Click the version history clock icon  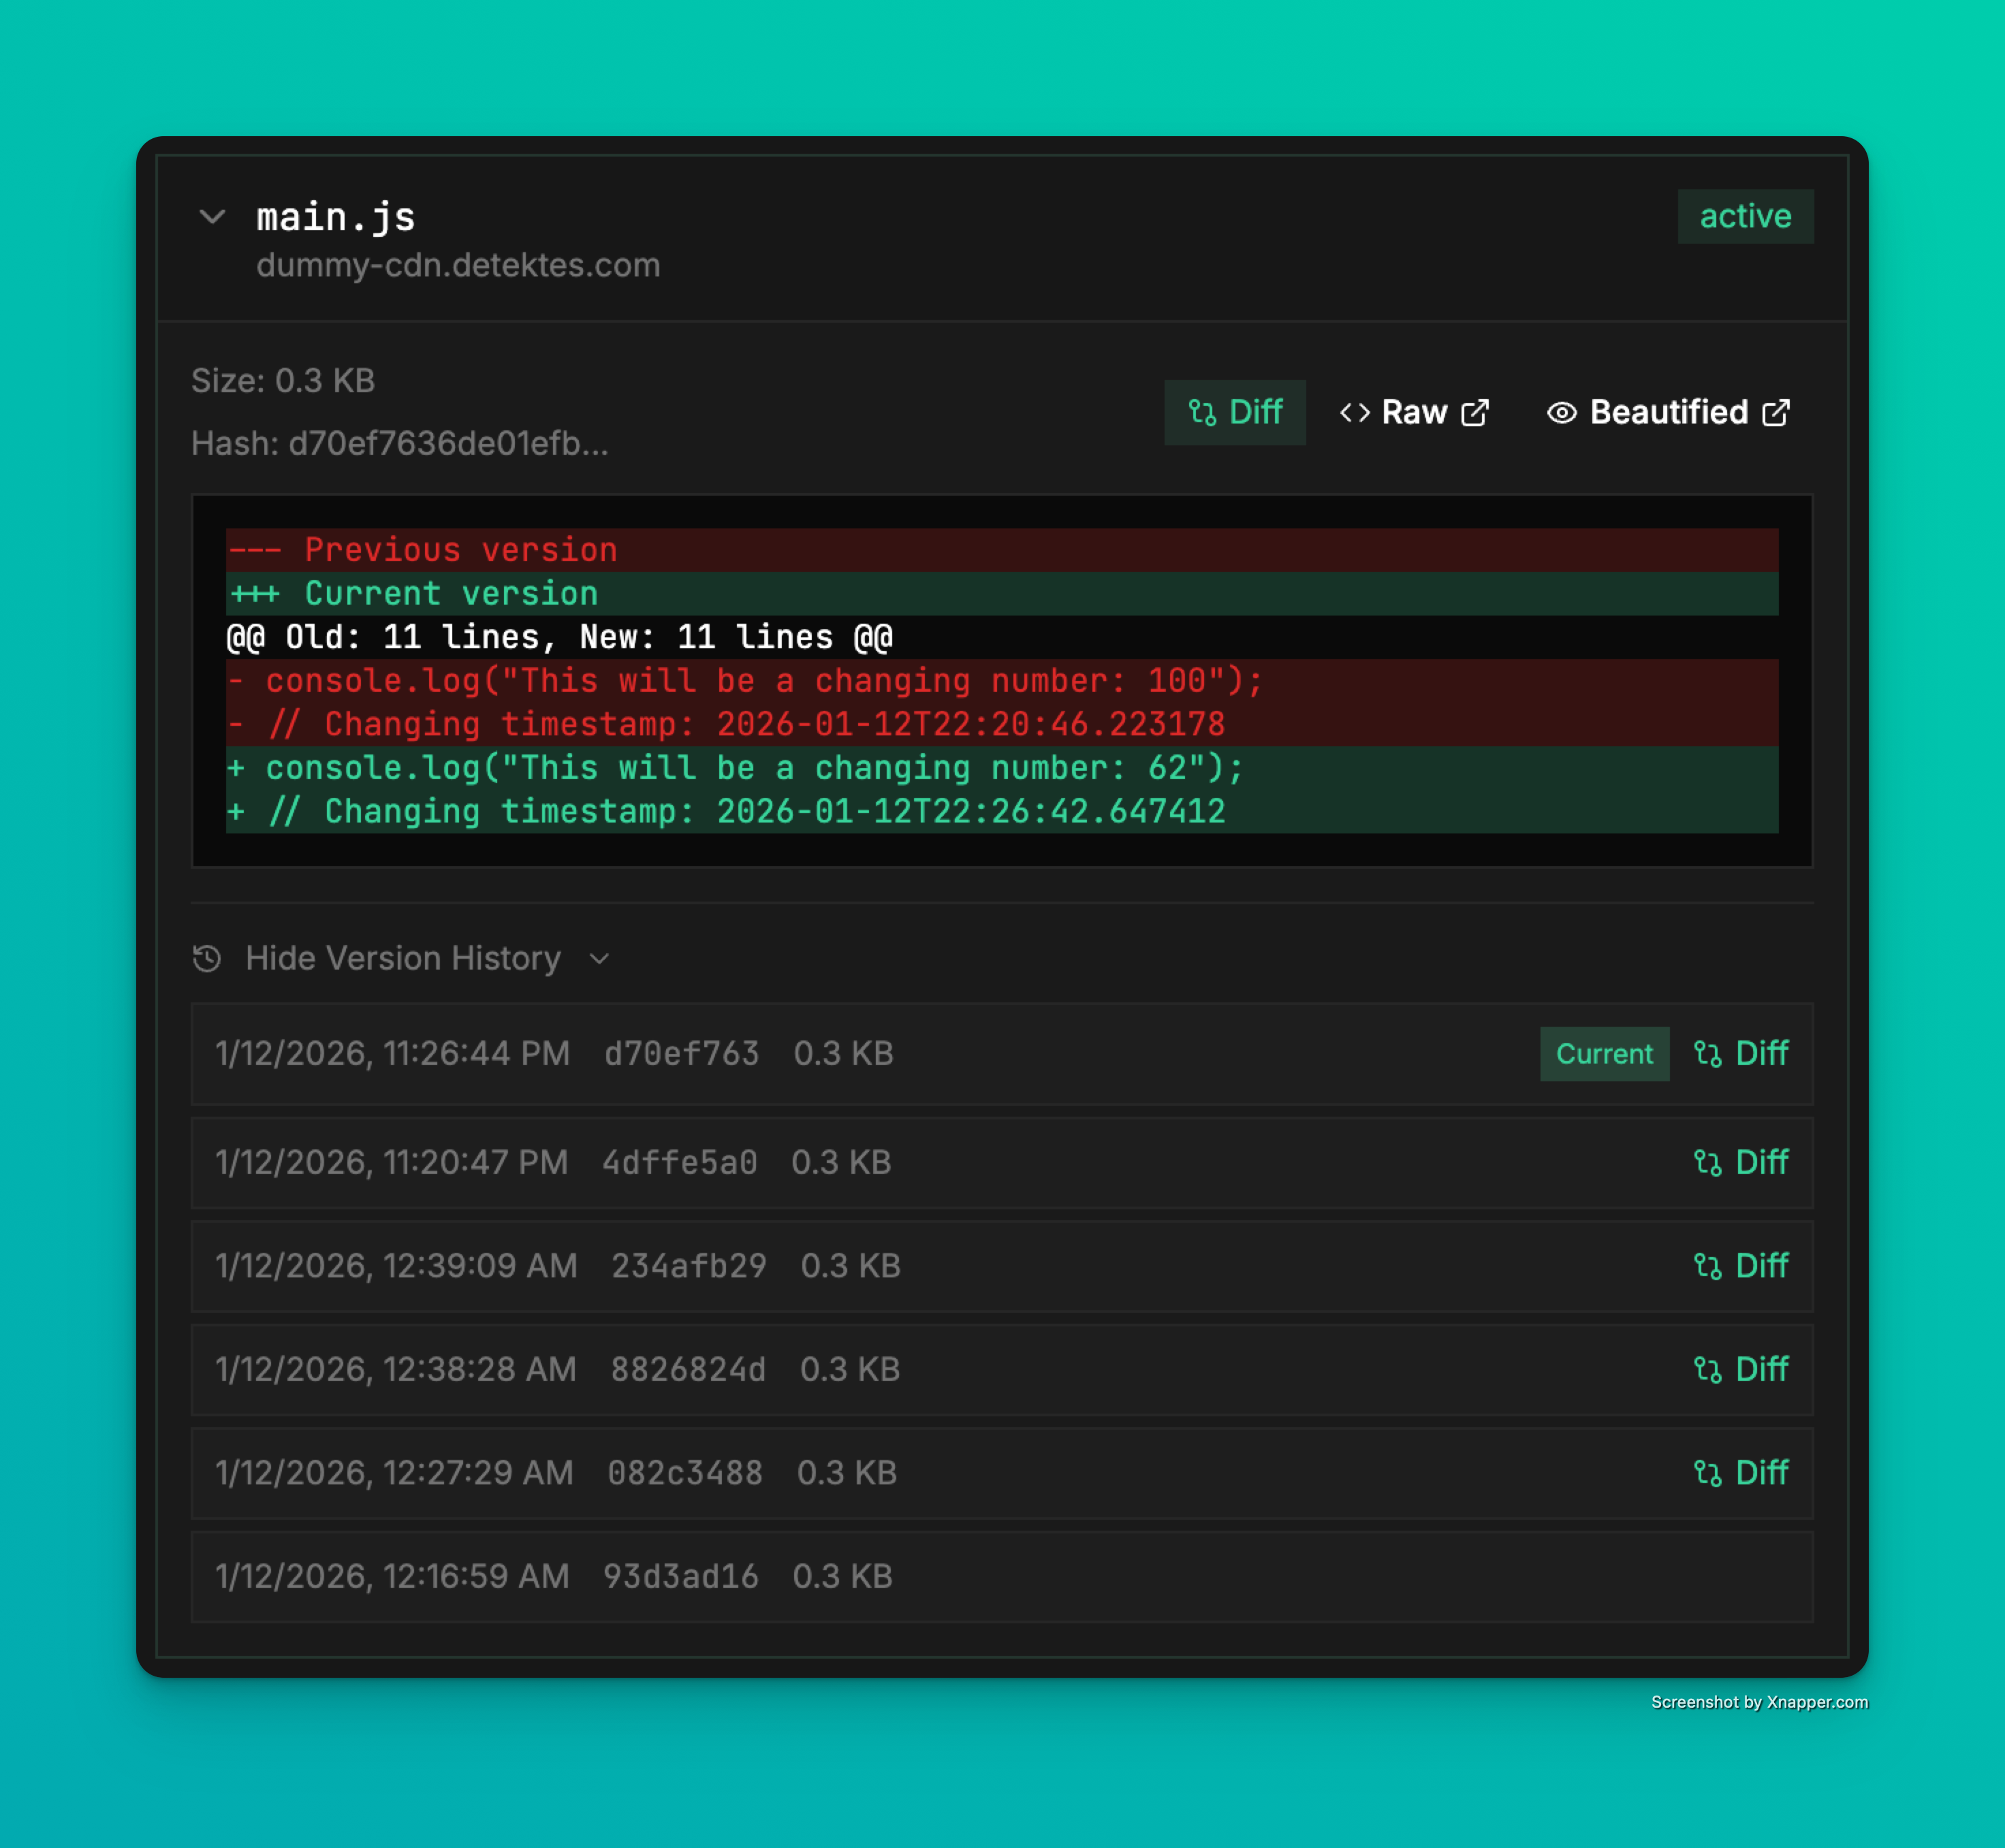207,958
